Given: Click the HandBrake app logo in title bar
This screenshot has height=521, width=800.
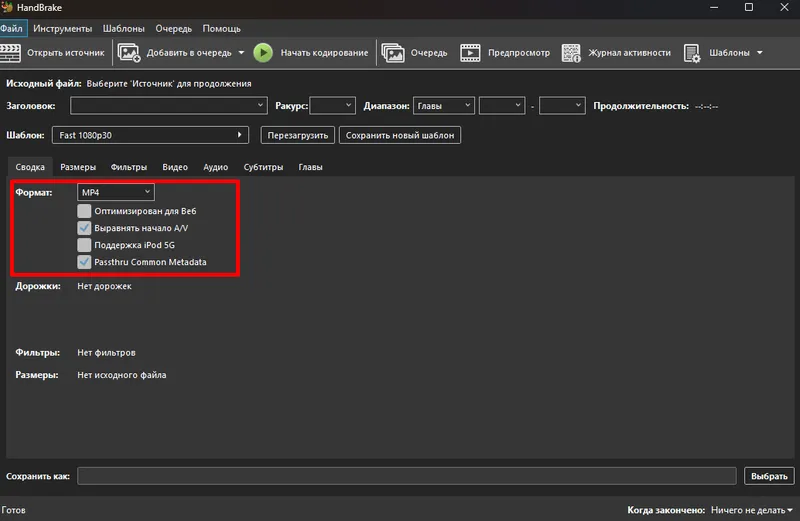Looking at the screenshot, I should point(7,7).
